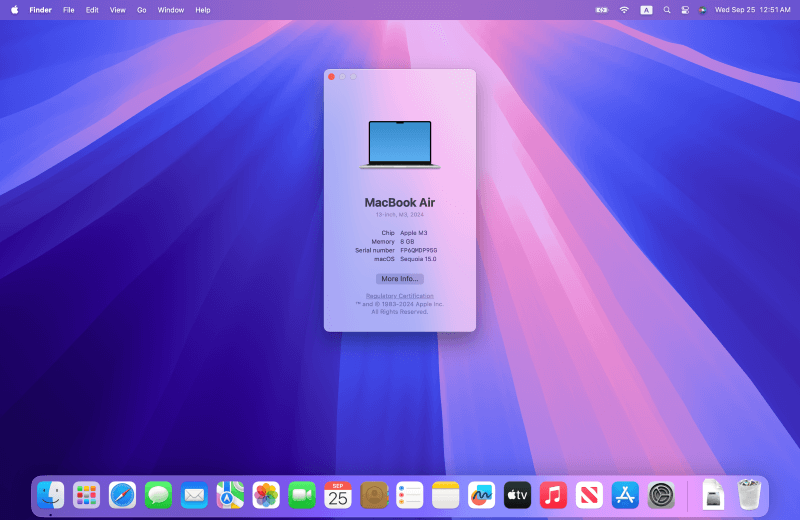Open the Help menu
The width and height of the screenshot is (800, 520).
[x=203, y=10]
